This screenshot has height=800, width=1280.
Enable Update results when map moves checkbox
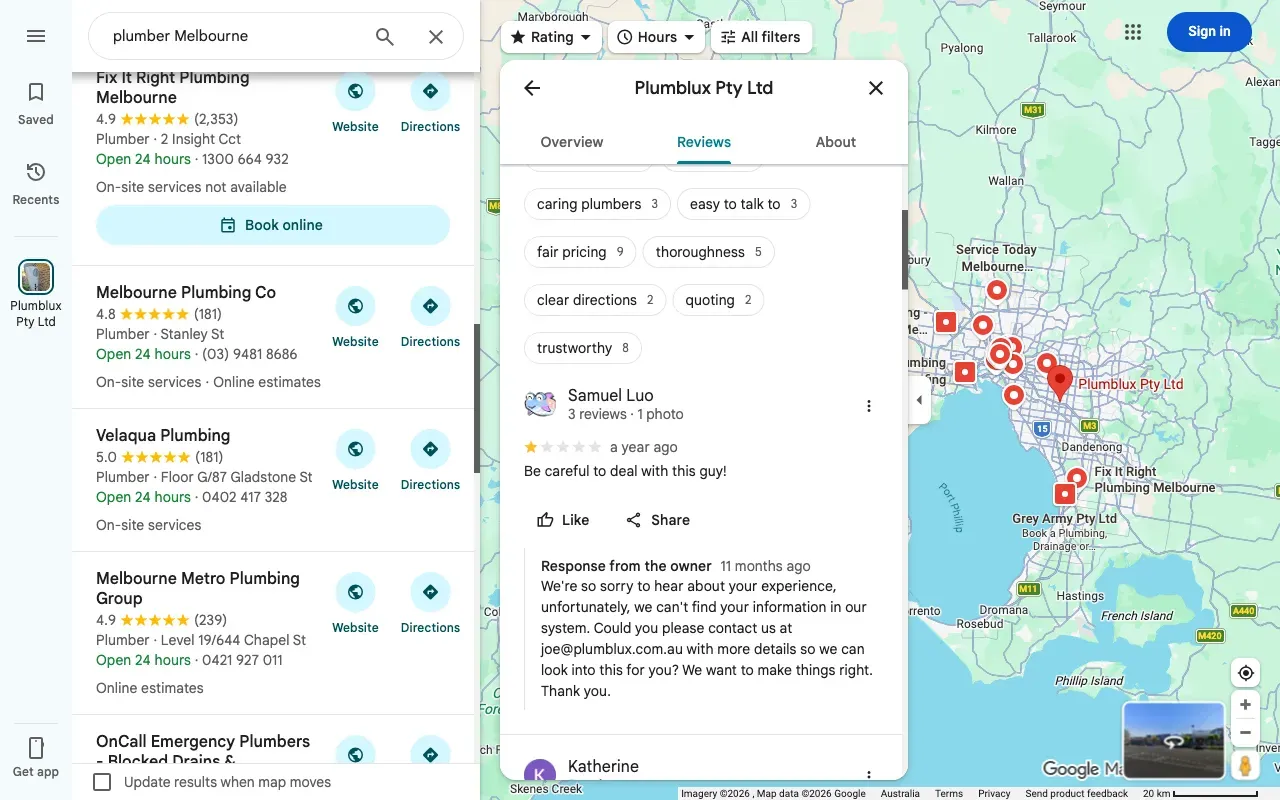(102, 782)
